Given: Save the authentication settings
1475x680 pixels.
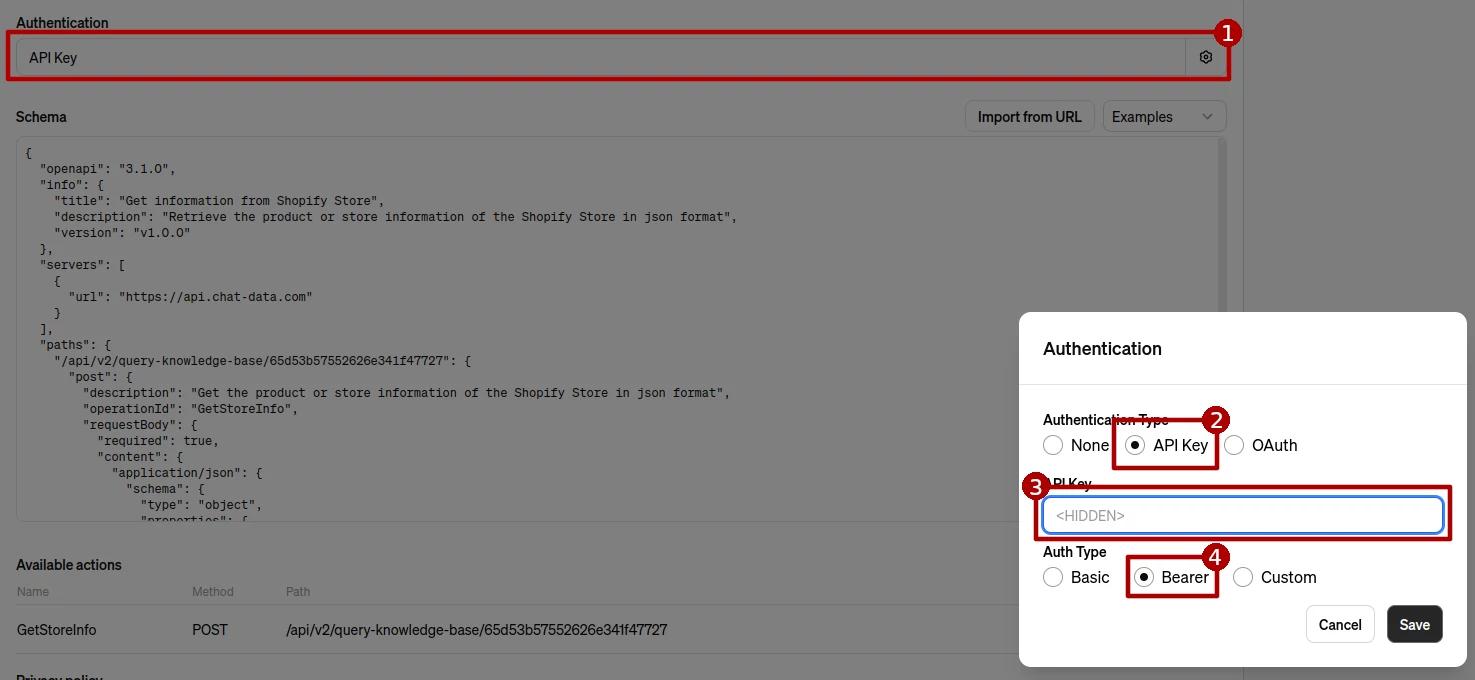Looking at the screenshot, I should pyautogui.click(x=1414, y=624).
